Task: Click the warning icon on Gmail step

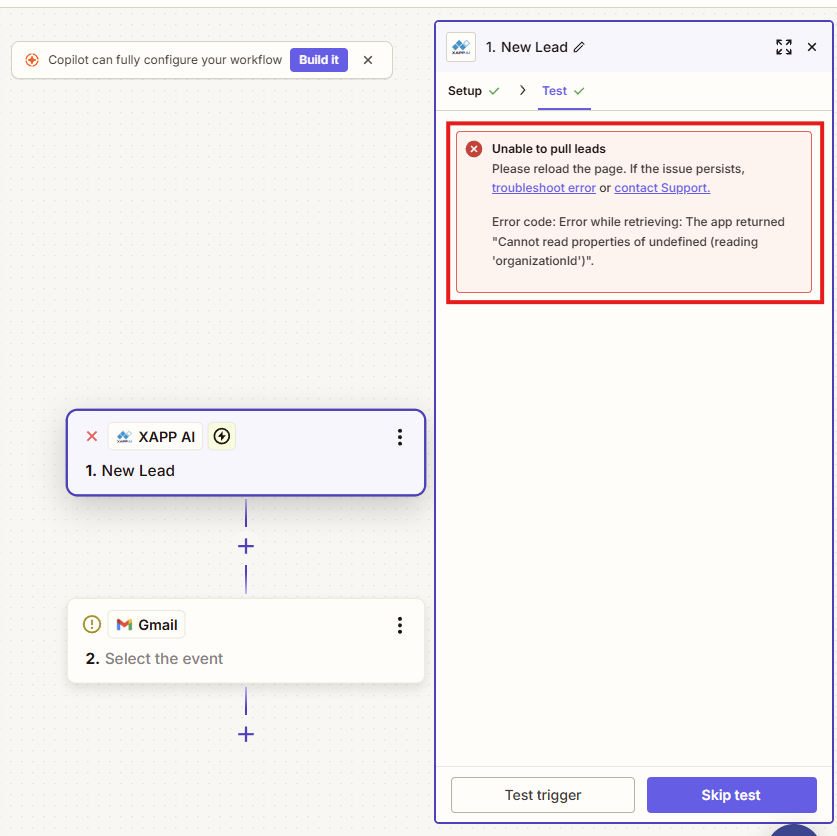Action: [x=92, y=625]
